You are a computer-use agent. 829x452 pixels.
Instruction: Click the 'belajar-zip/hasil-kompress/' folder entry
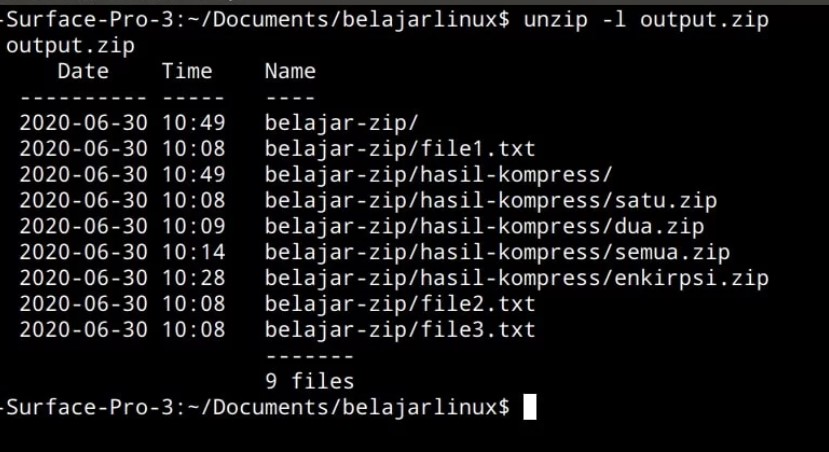coord(438,175)
